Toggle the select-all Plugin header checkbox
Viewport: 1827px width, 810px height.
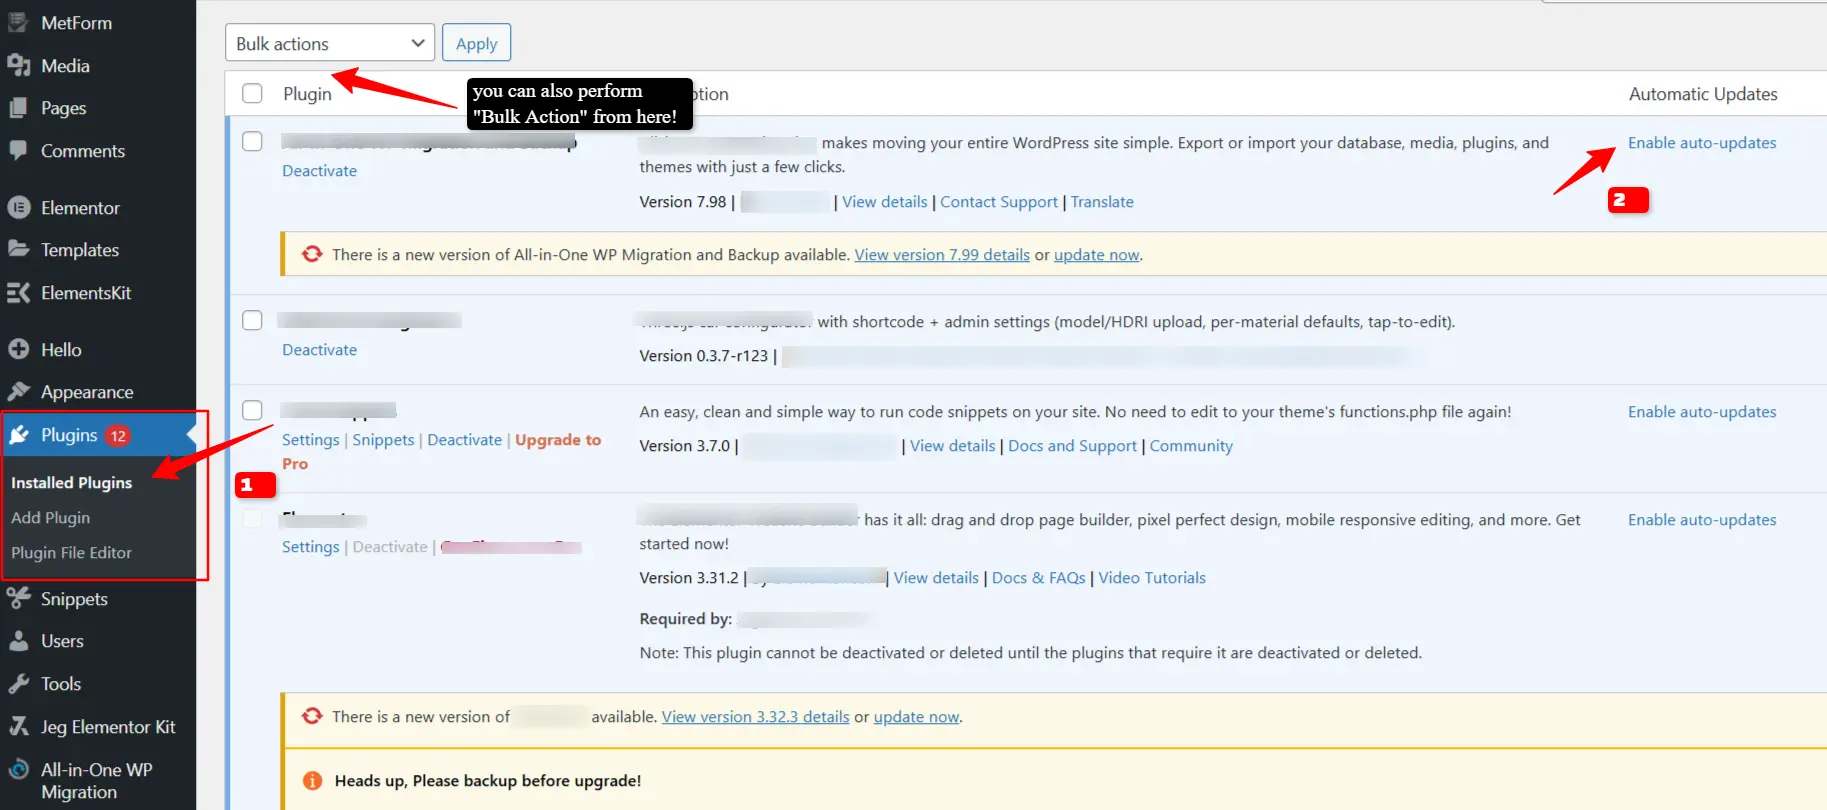[252, 93]
